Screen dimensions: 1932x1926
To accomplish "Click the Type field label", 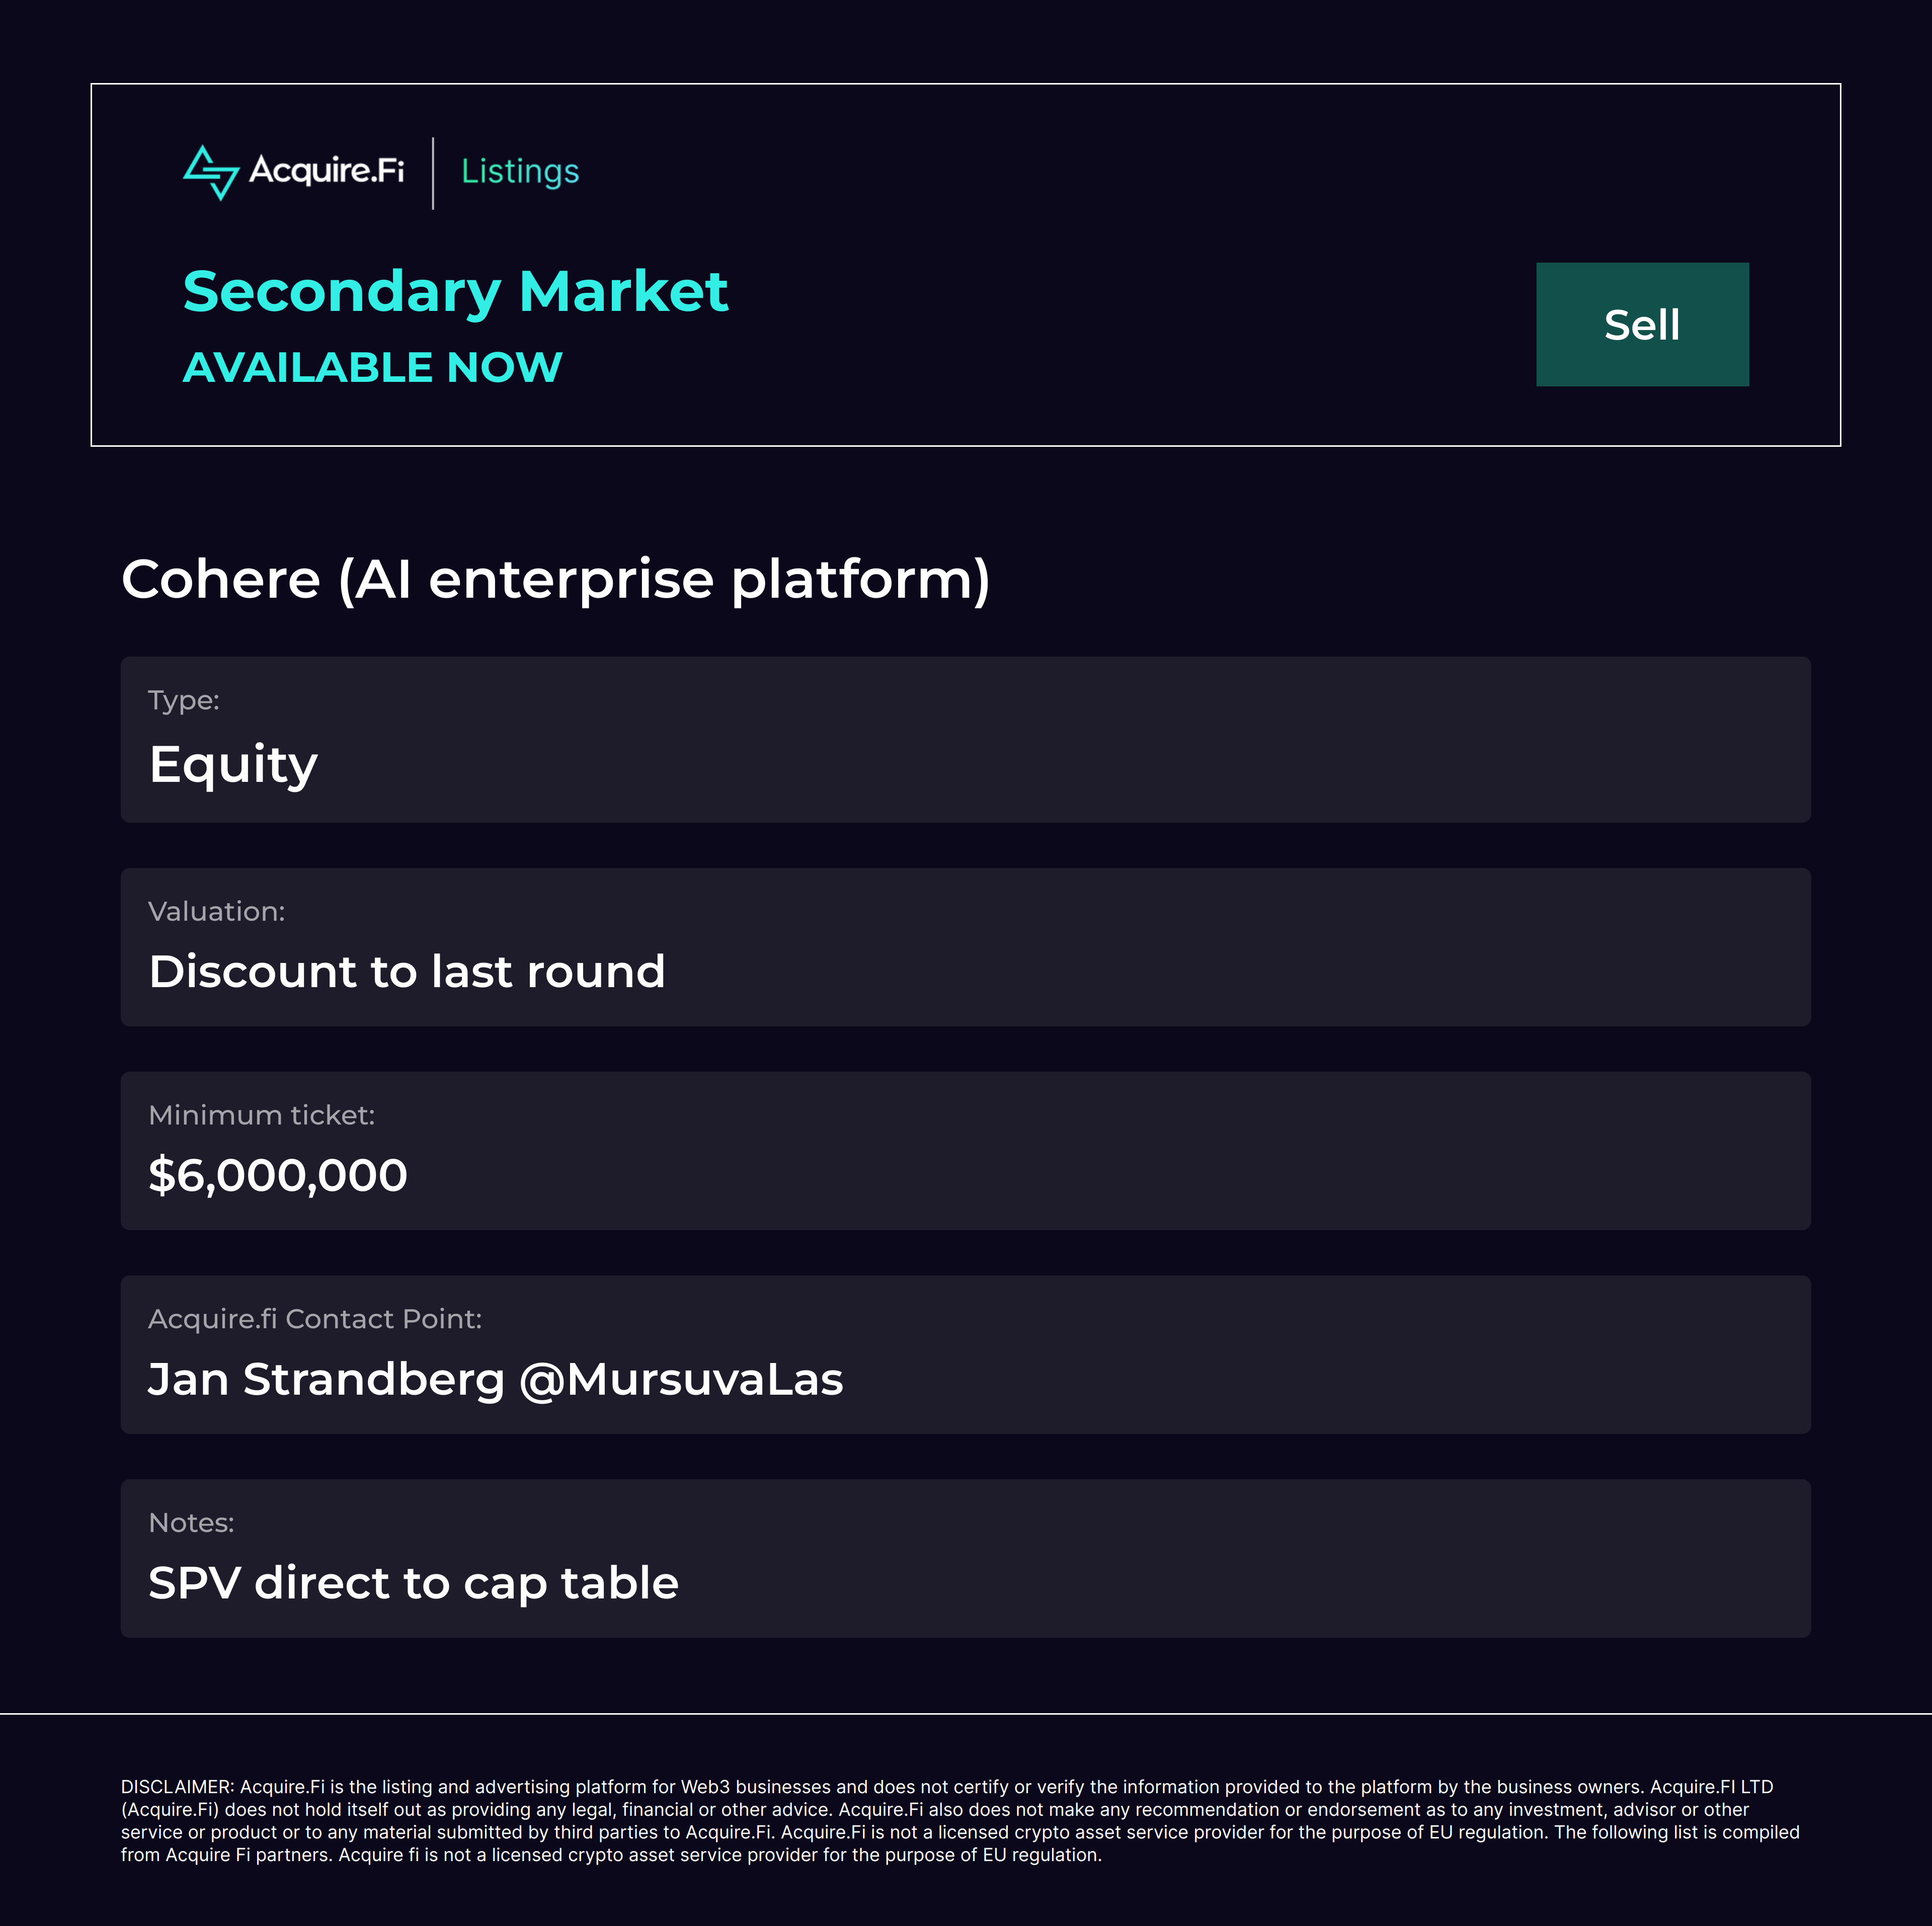I will point(184,700).
